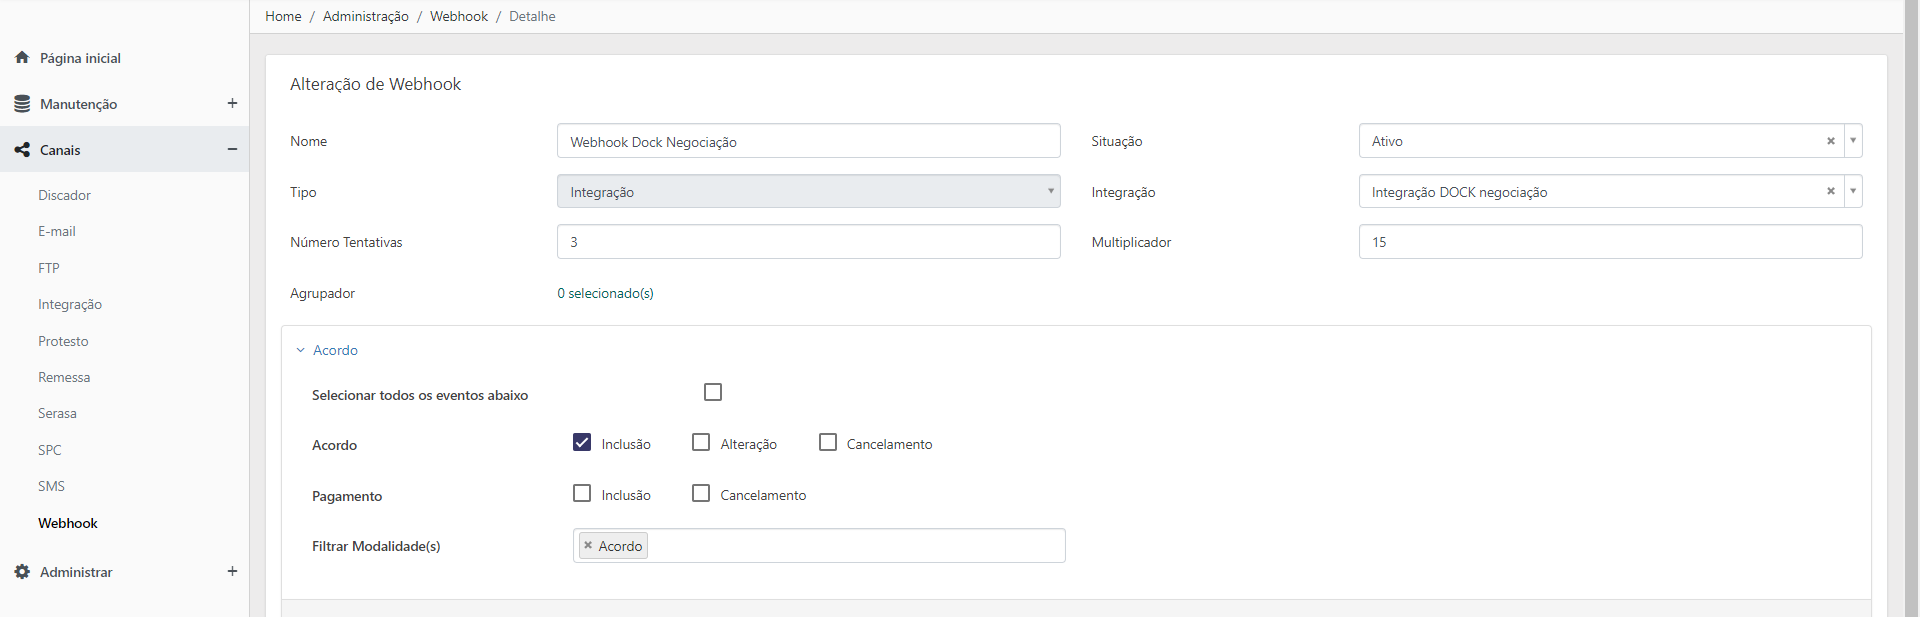Screen dimensions: 1920x617
Task: Go to Webhook breadcrumb link
Action: pos(459,16)
